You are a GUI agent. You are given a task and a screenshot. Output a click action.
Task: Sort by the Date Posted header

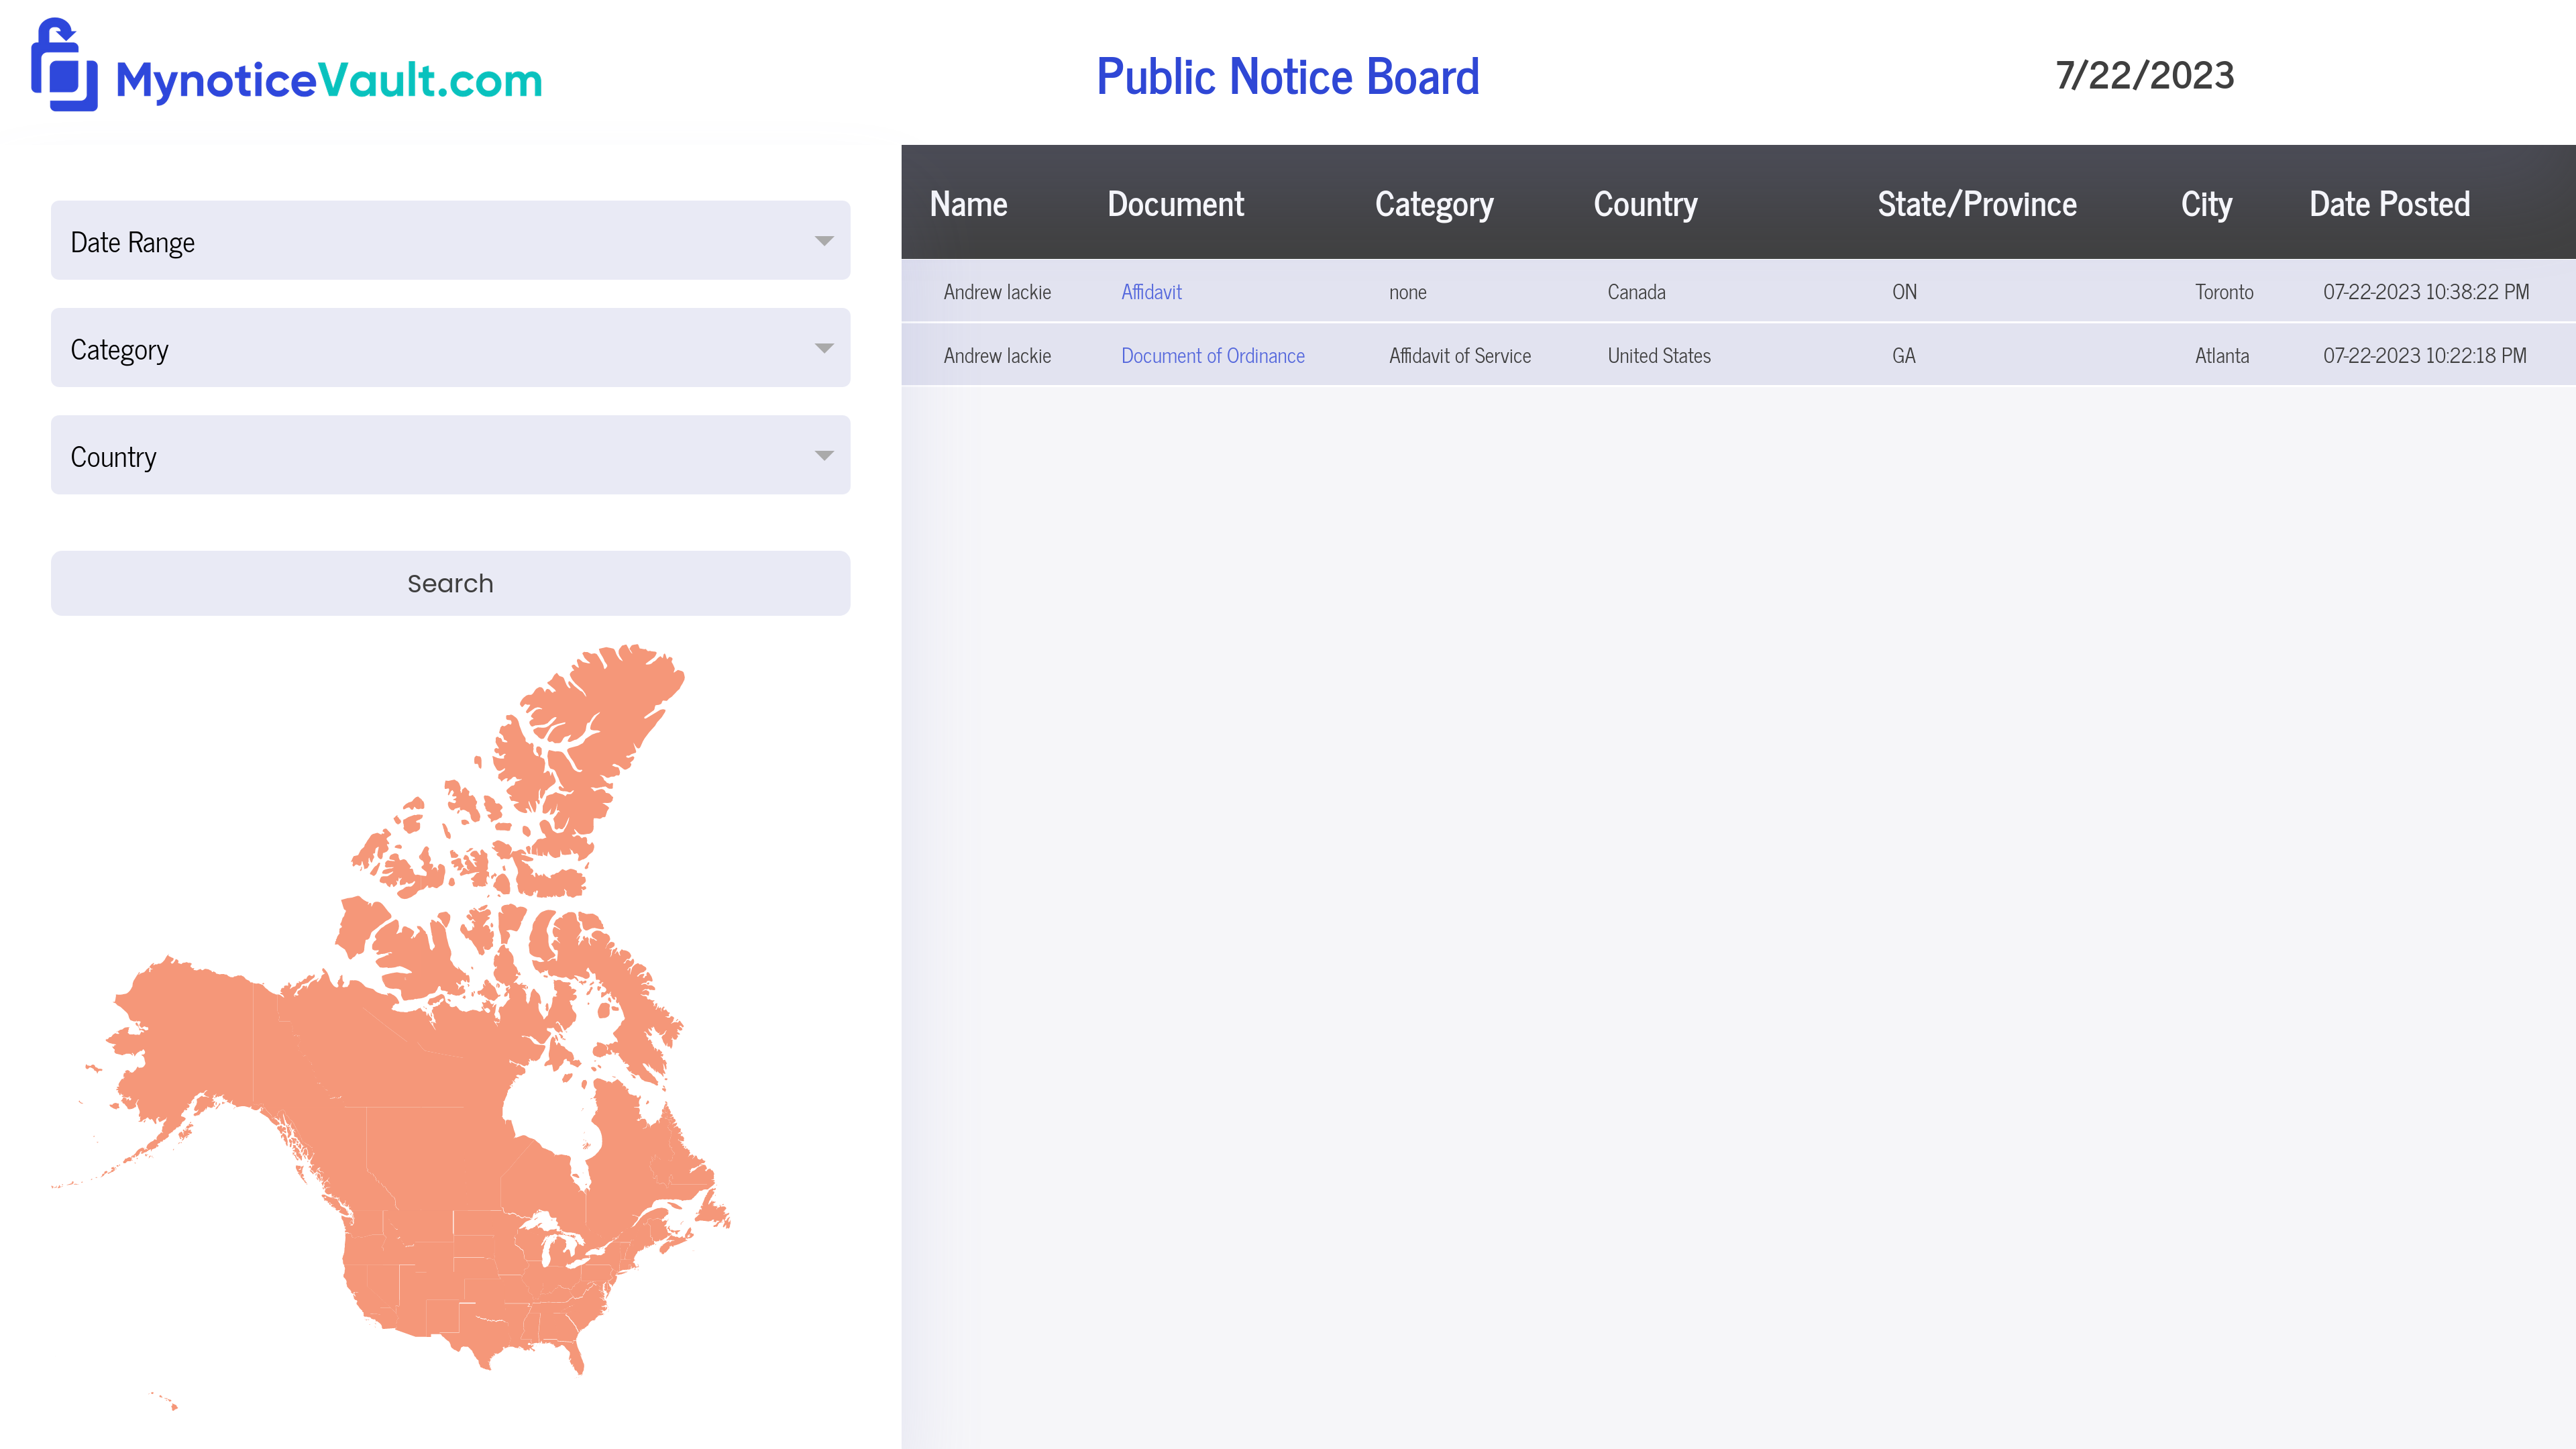point(2389,204)
